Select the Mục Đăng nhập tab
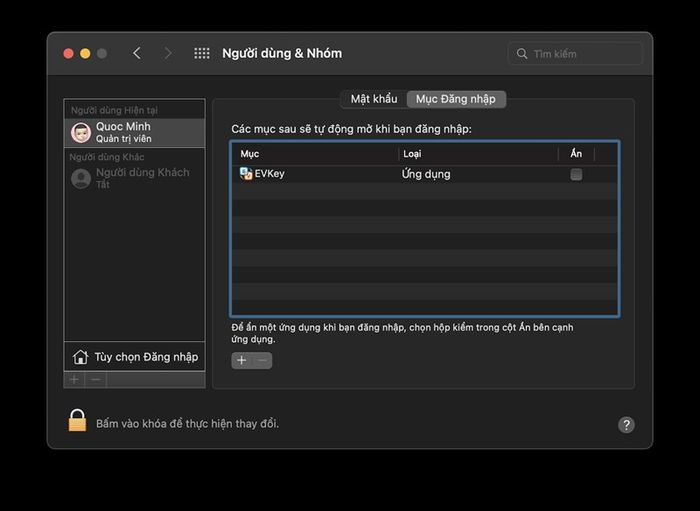The width and height of the screenshot is (700, 511). click(x=456, y=99)
